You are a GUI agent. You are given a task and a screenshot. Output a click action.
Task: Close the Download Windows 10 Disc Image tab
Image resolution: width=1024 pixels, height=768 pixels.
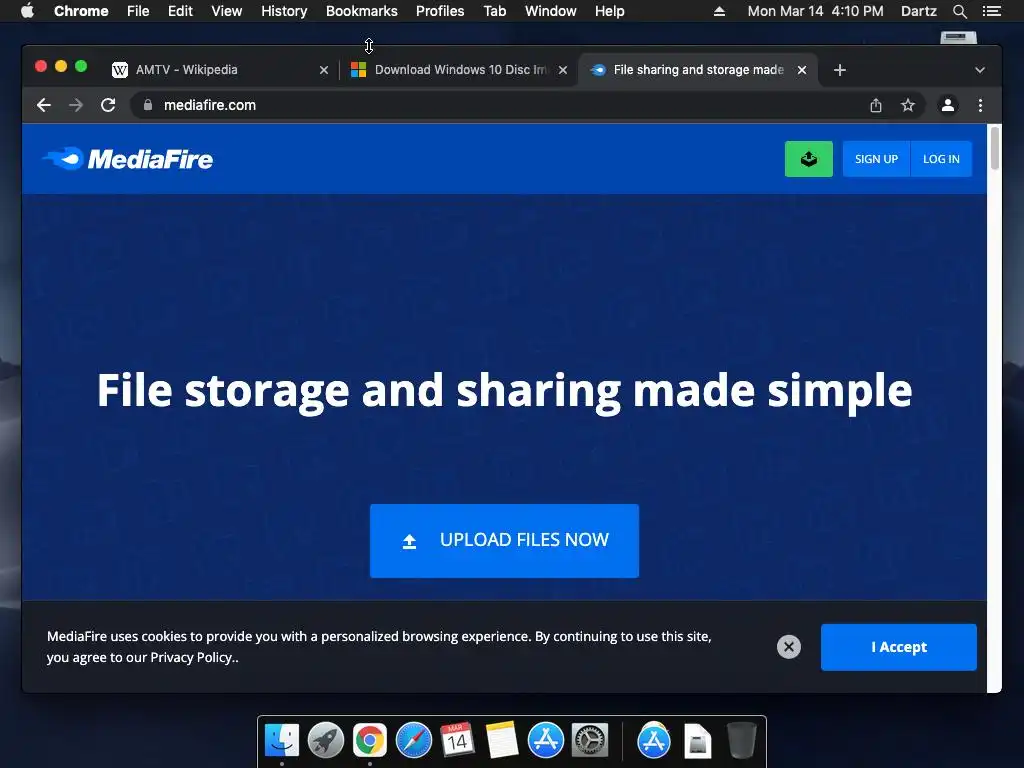[x=563, y=70]
